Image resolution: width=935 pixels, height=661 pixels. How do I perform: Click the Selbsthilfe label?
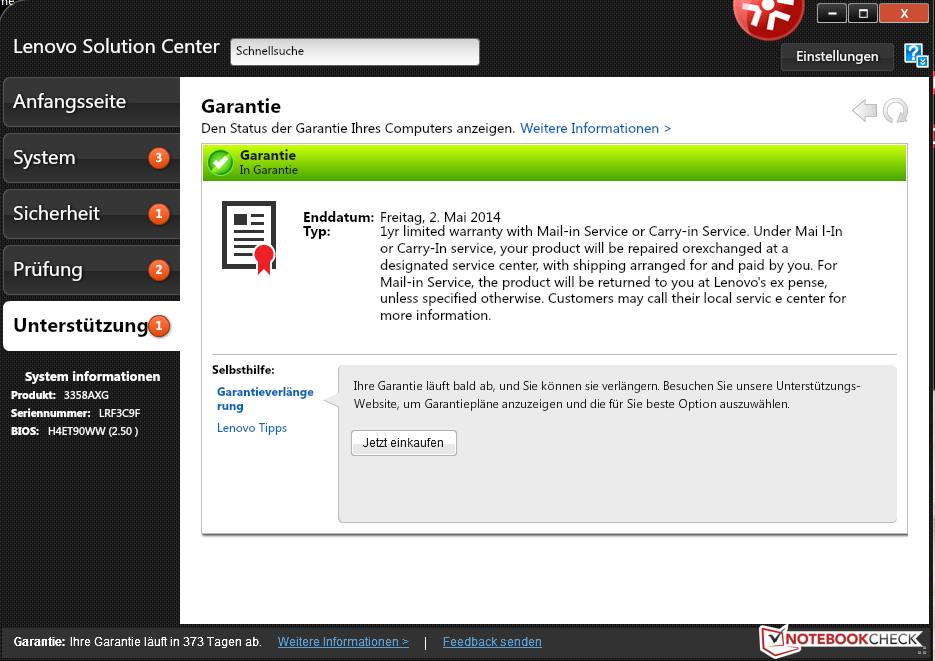pos(243,370)
